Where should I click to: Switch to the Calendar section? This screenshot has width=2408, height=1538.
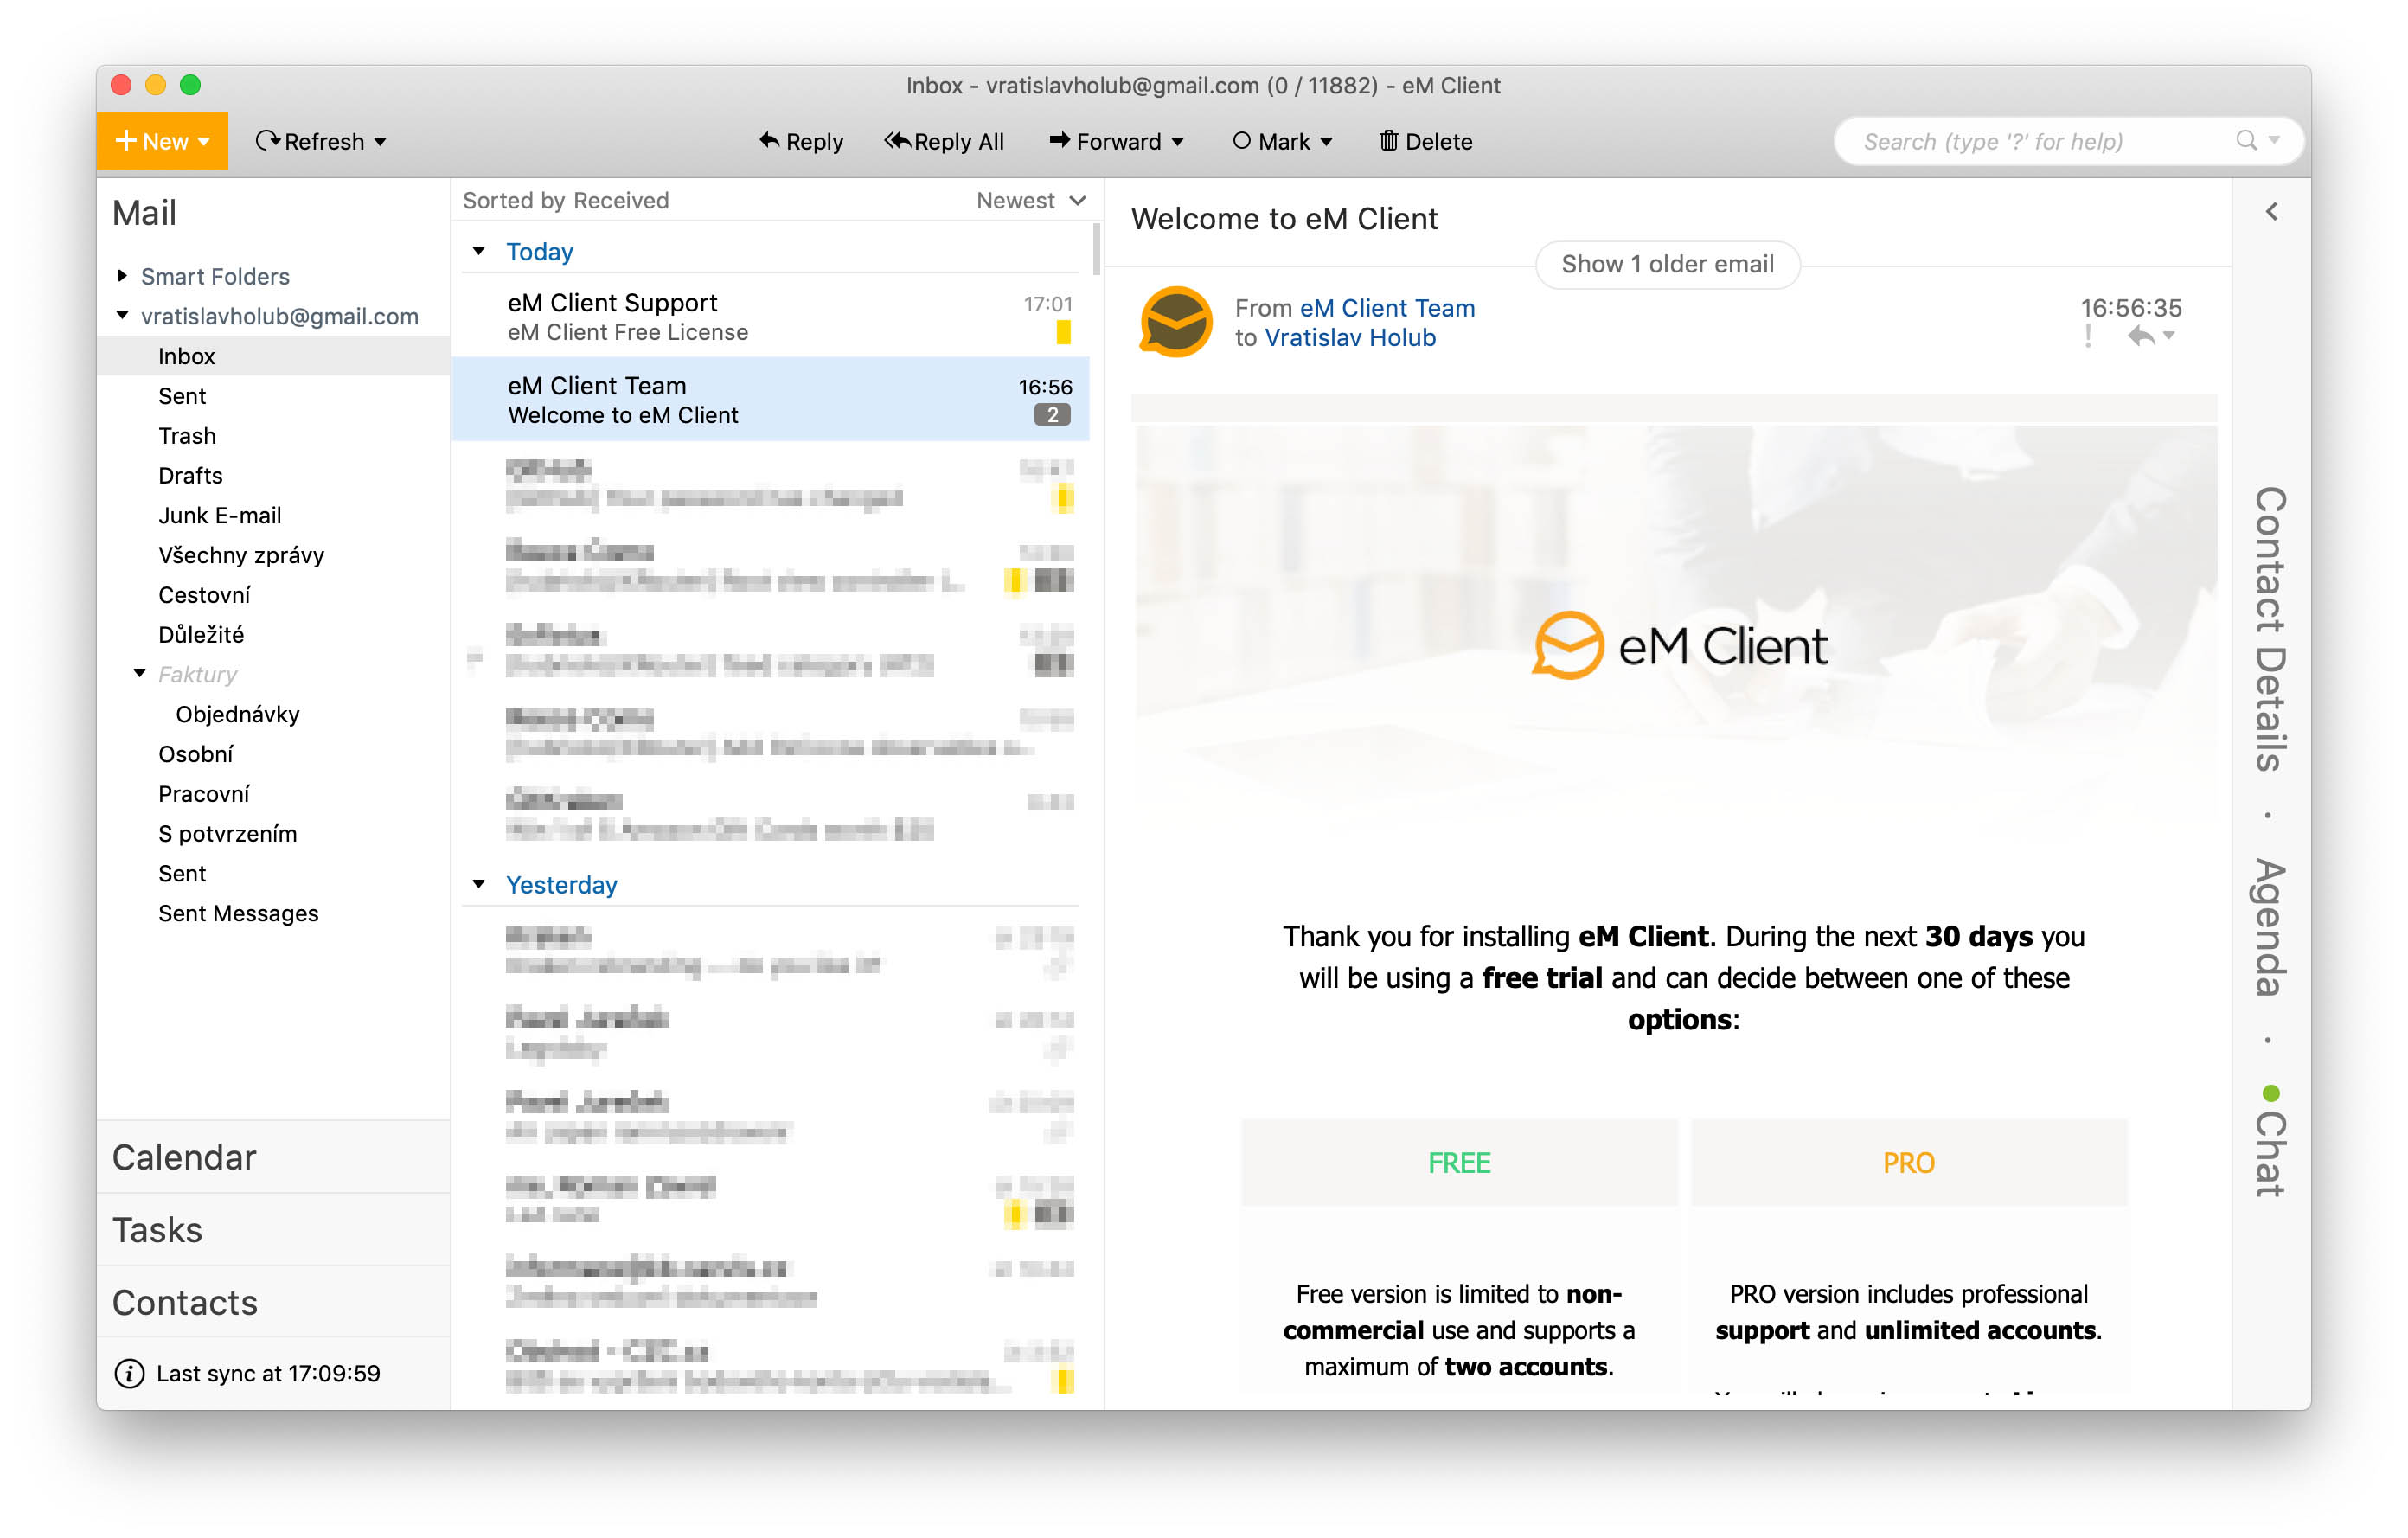pyautogui.click(x=184, y=1157)
